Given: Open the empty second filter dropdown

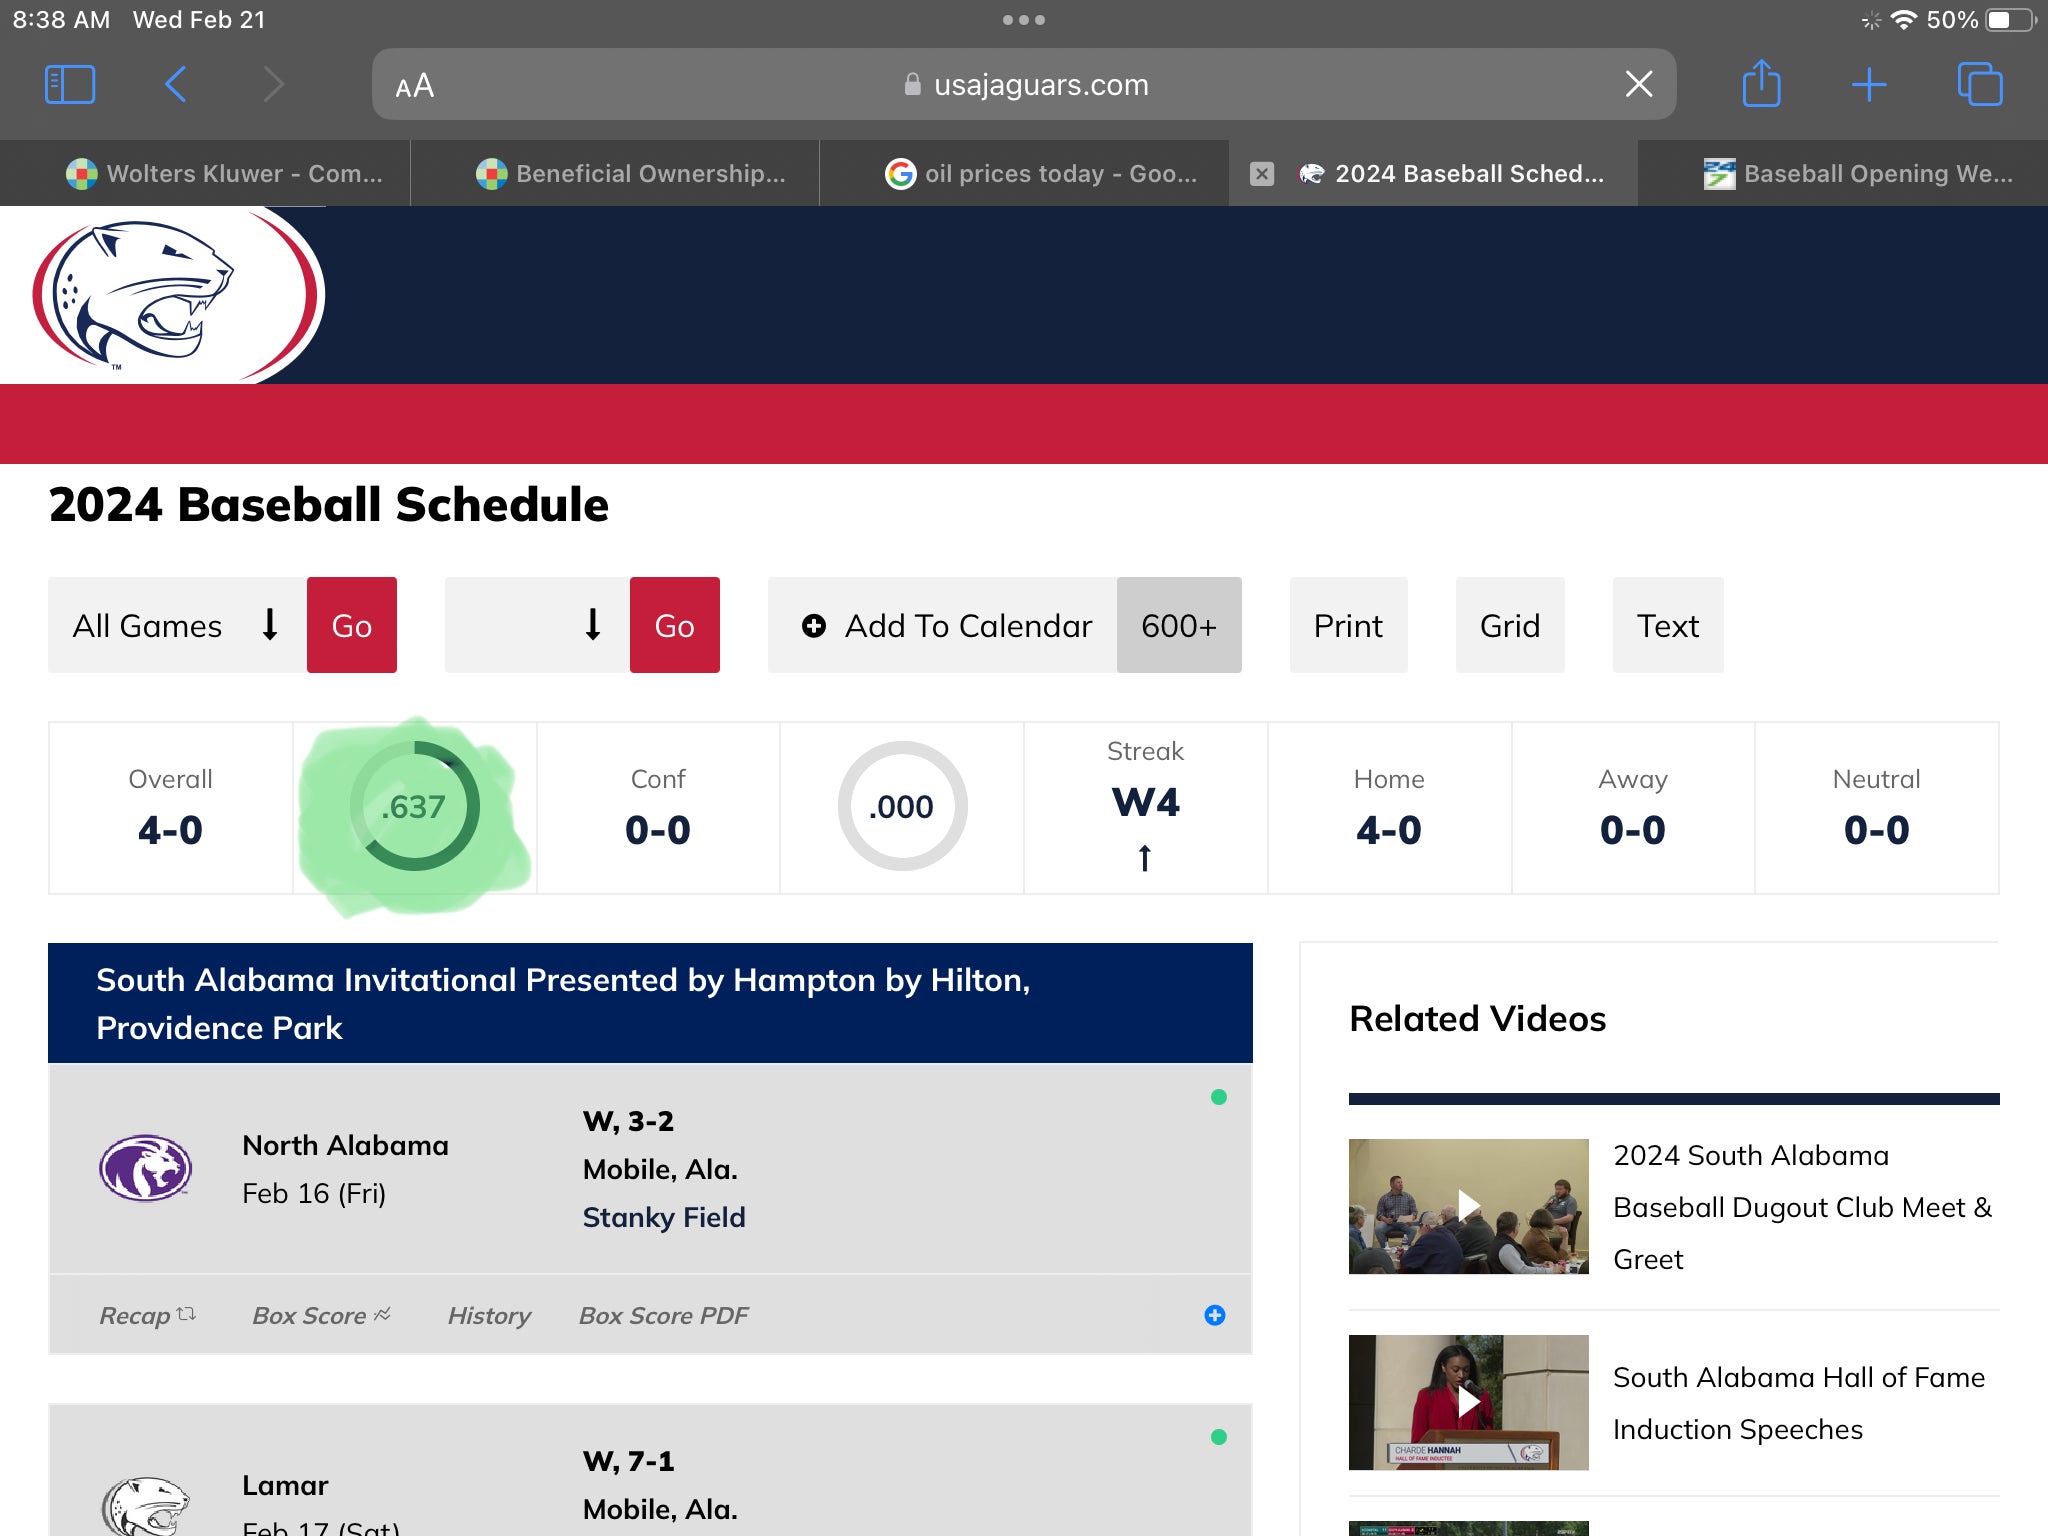Looking at the screenshot, I should pyautogui.click(x=537, y=625).
